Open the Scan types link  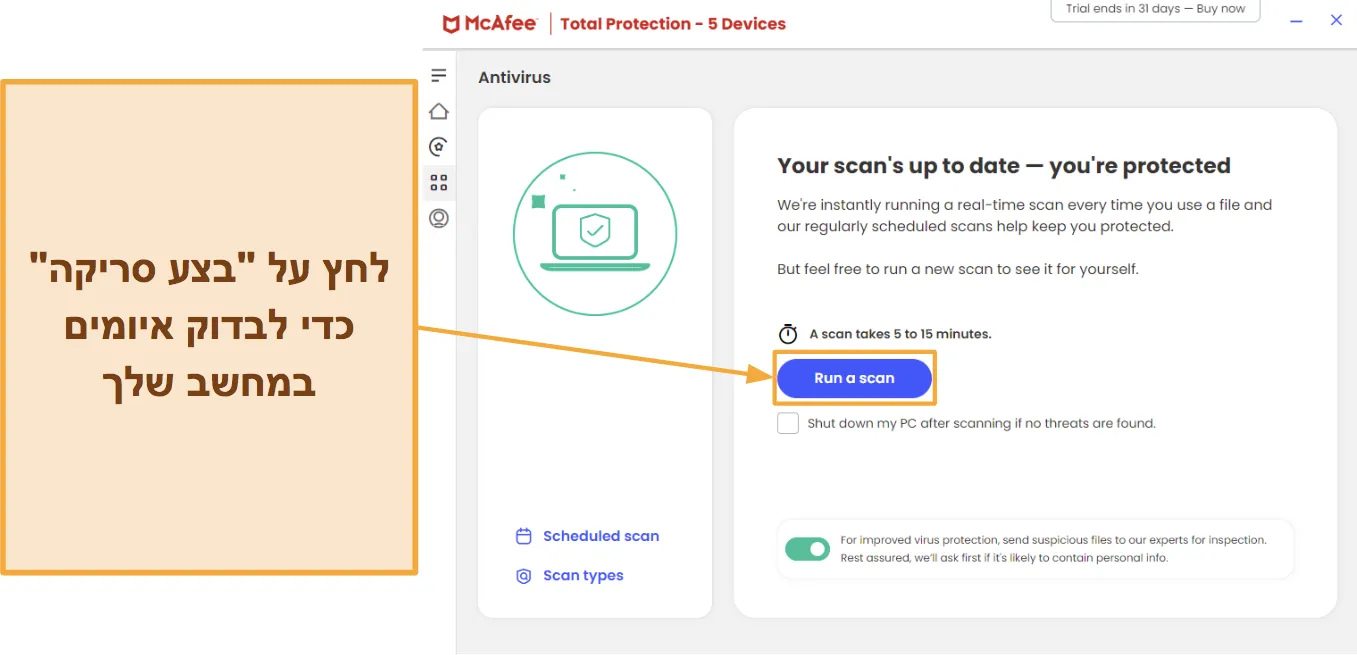(583, 576)
